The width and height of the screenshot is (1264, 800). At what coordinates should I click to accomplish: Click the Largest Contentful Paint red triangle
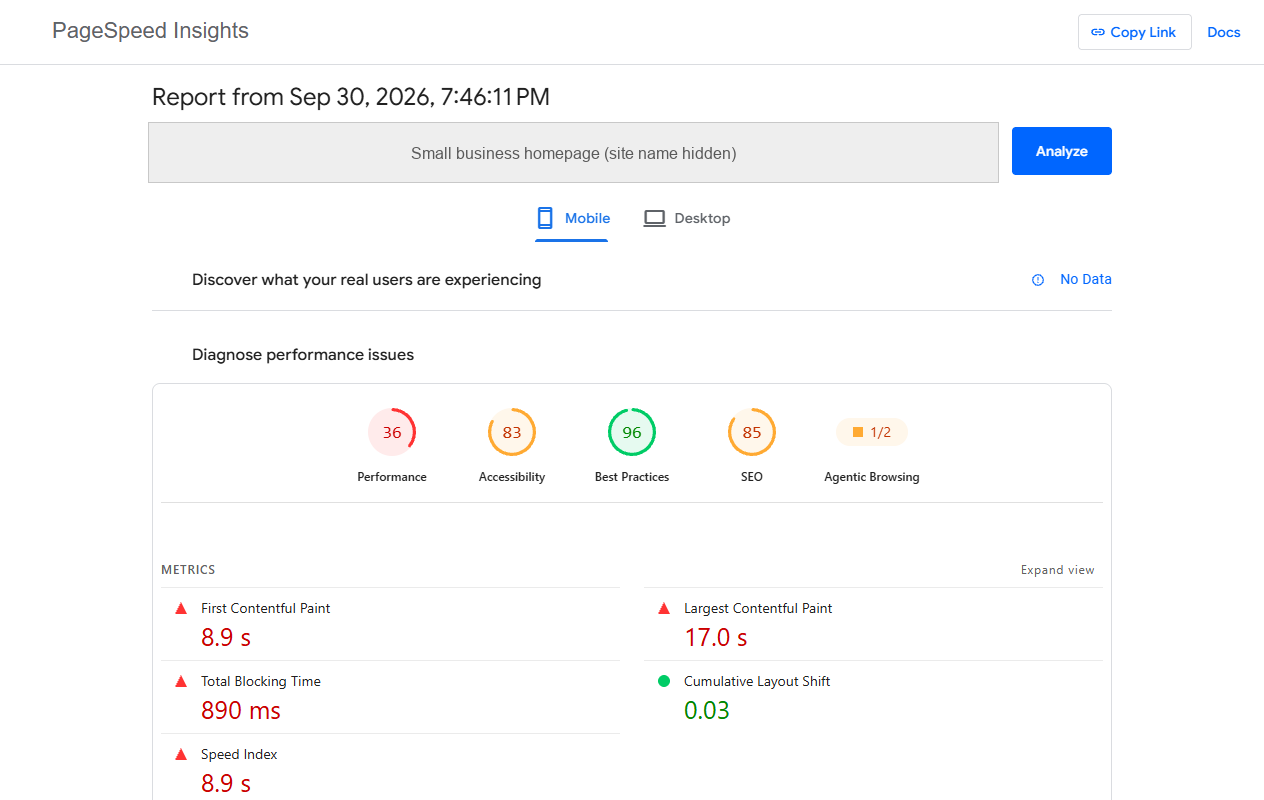664,608
